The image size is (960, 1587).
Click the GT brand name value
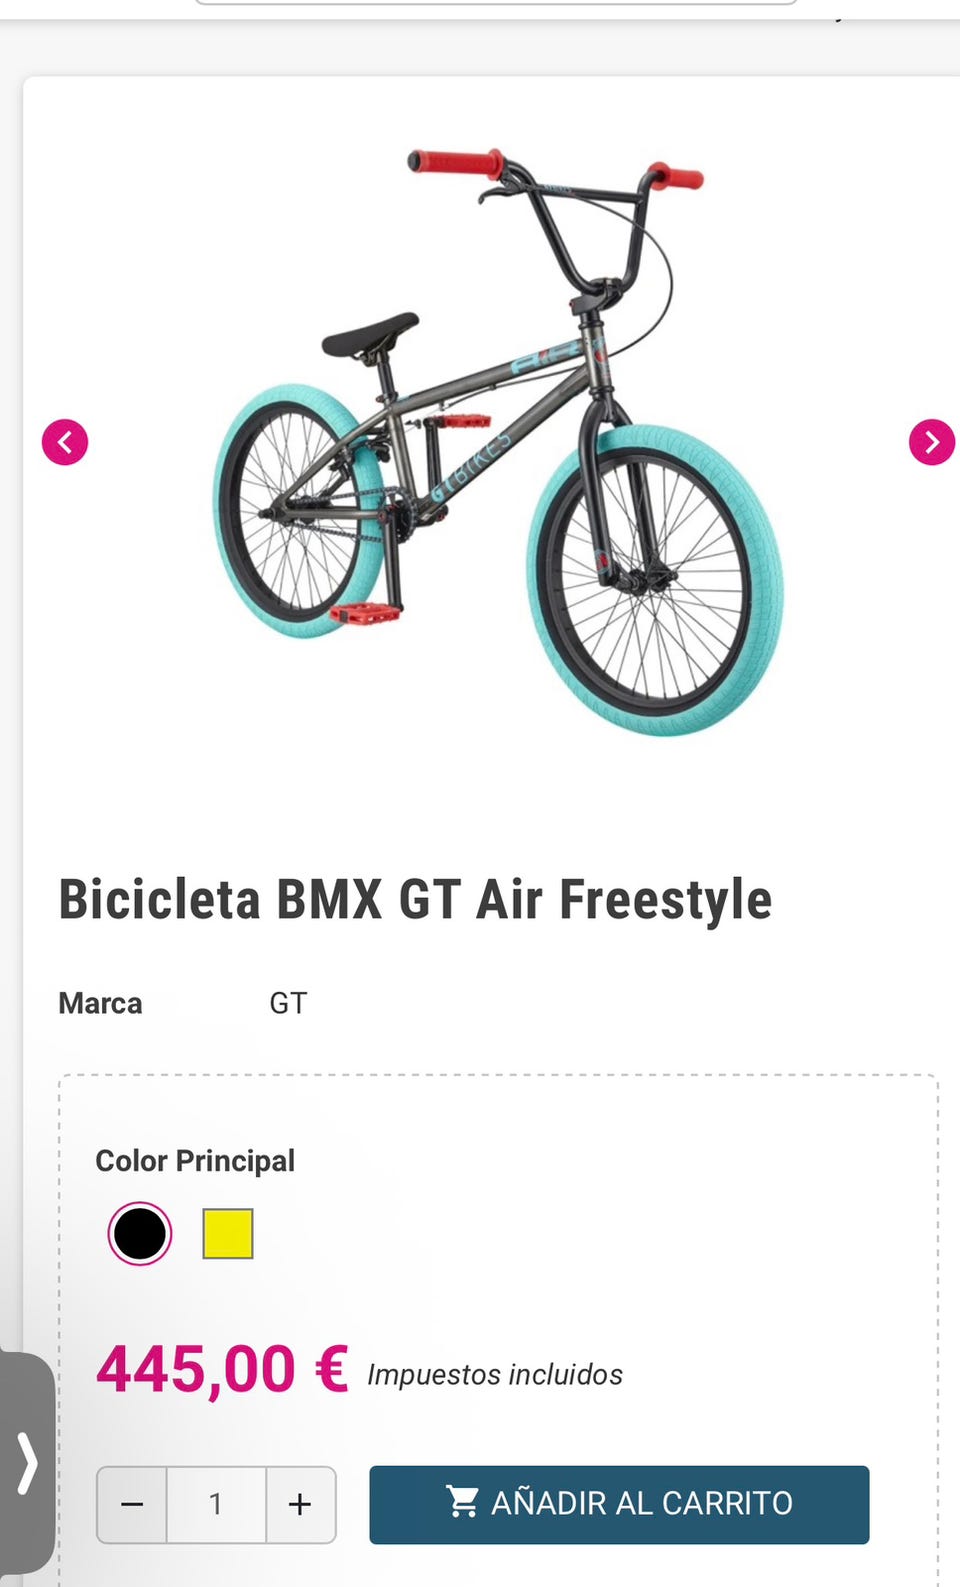(288, 1003)
